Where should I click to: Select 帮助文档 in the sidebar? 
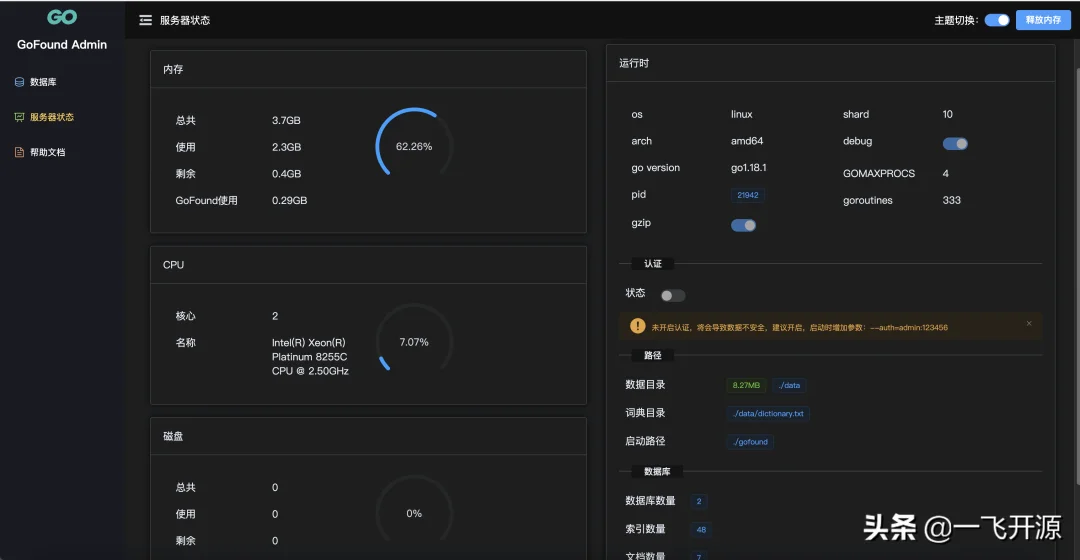(x=47, y=152)
